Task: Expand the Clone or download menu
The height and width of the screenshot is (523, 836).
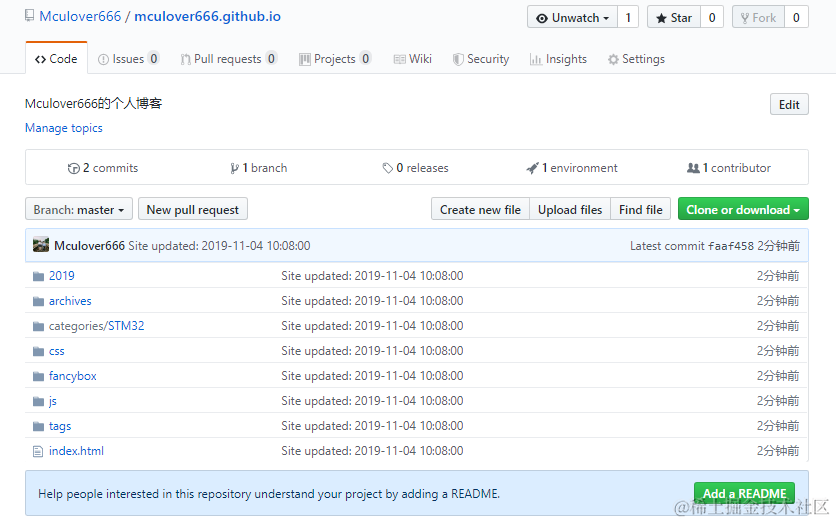Action: point(743,209)
